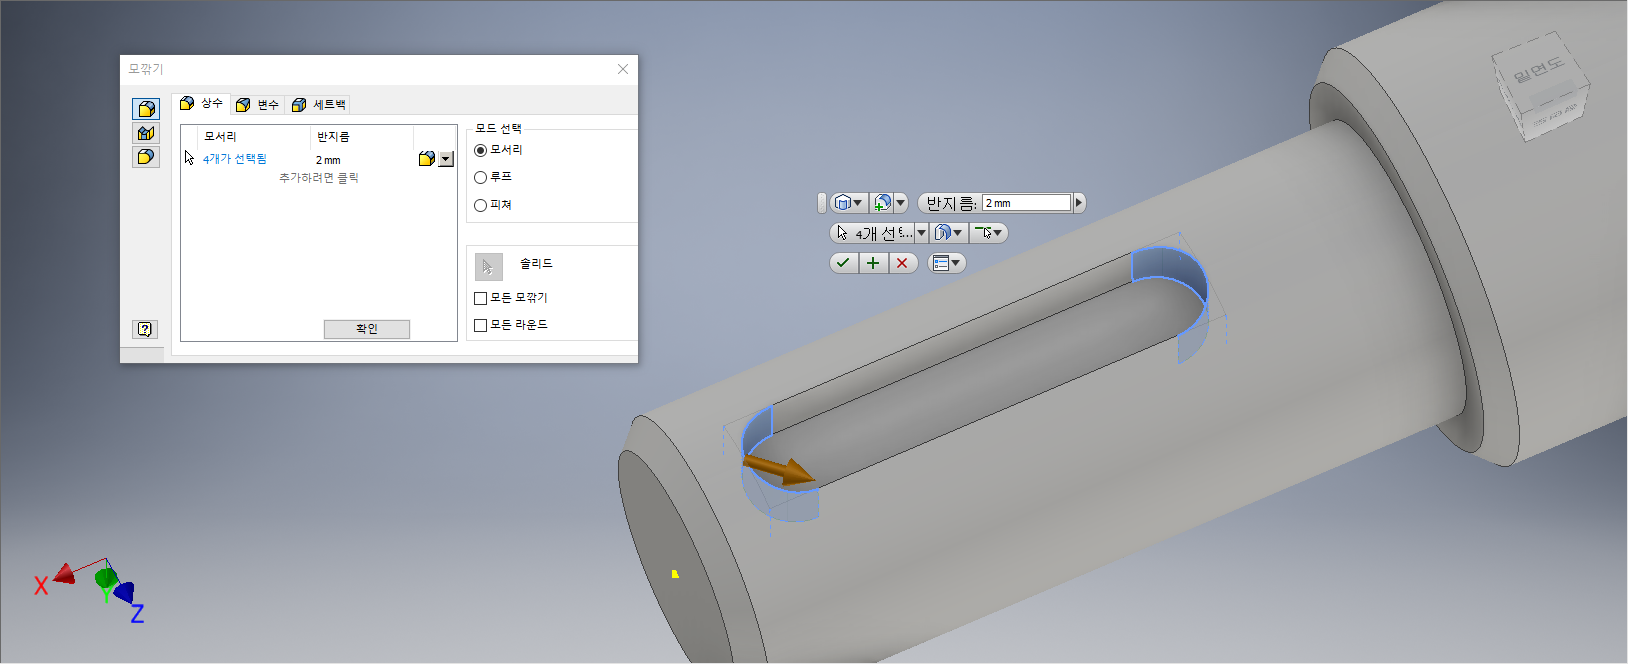Click the 4개가 선택됨 edge selection row
The image size is (1628, 664).
click(234, 159)
